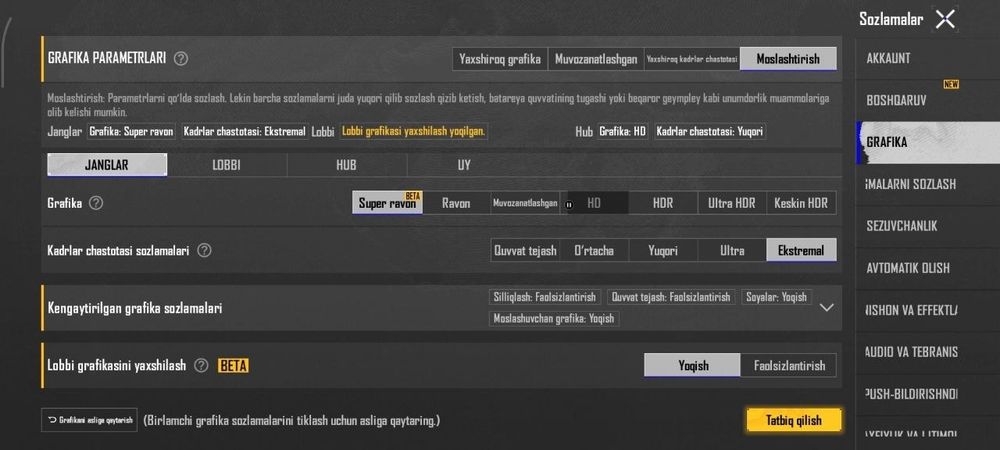Open the PUSH-BILDIRISHNOMA section
This screenshot has width=1000, height=450.
928,394
